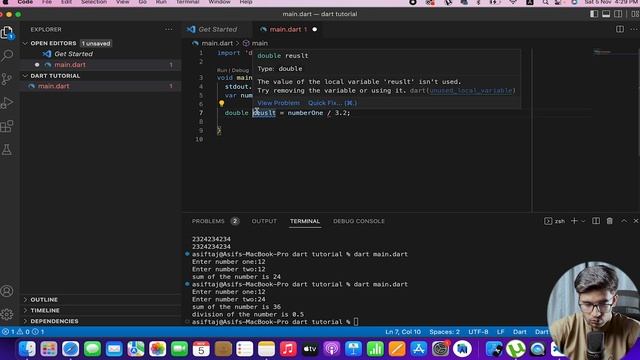The width and height of the screenshot is (640, 360).
Task: Open Music app in the Dock
Action: pyautogui.click(x=288, y=349)
